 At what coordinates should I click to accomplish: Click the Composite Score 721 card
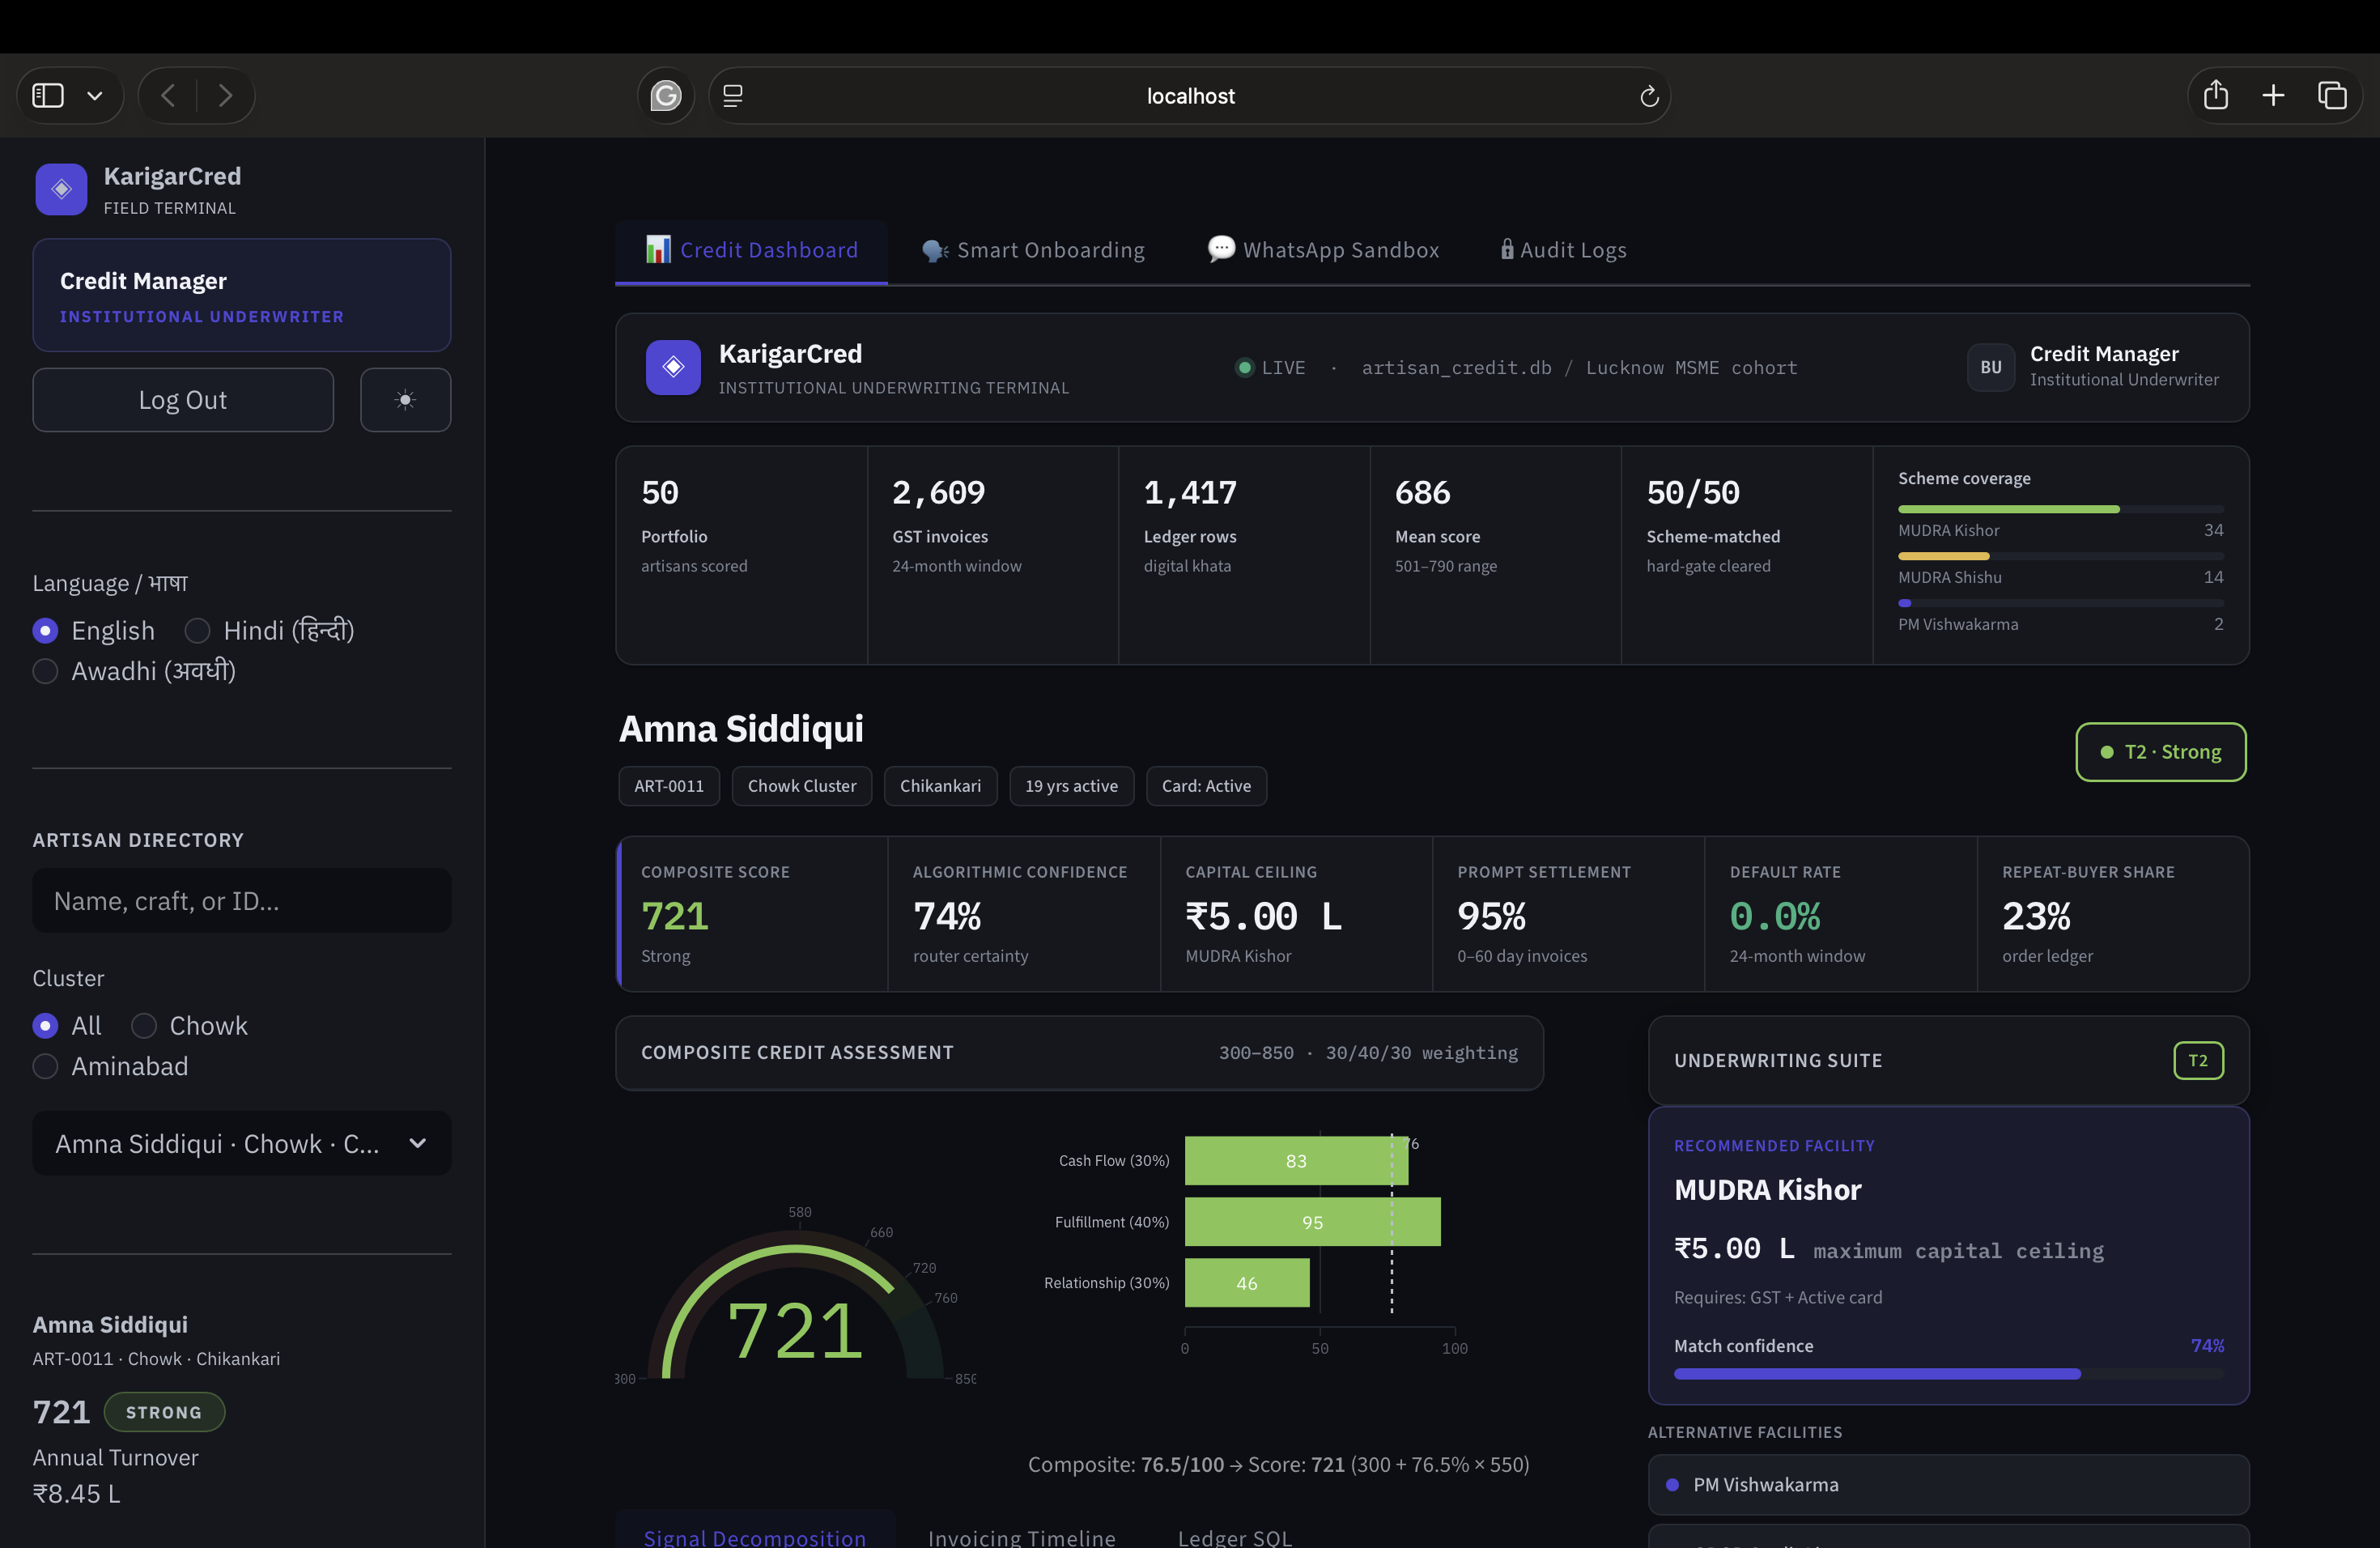coord(752,914)
